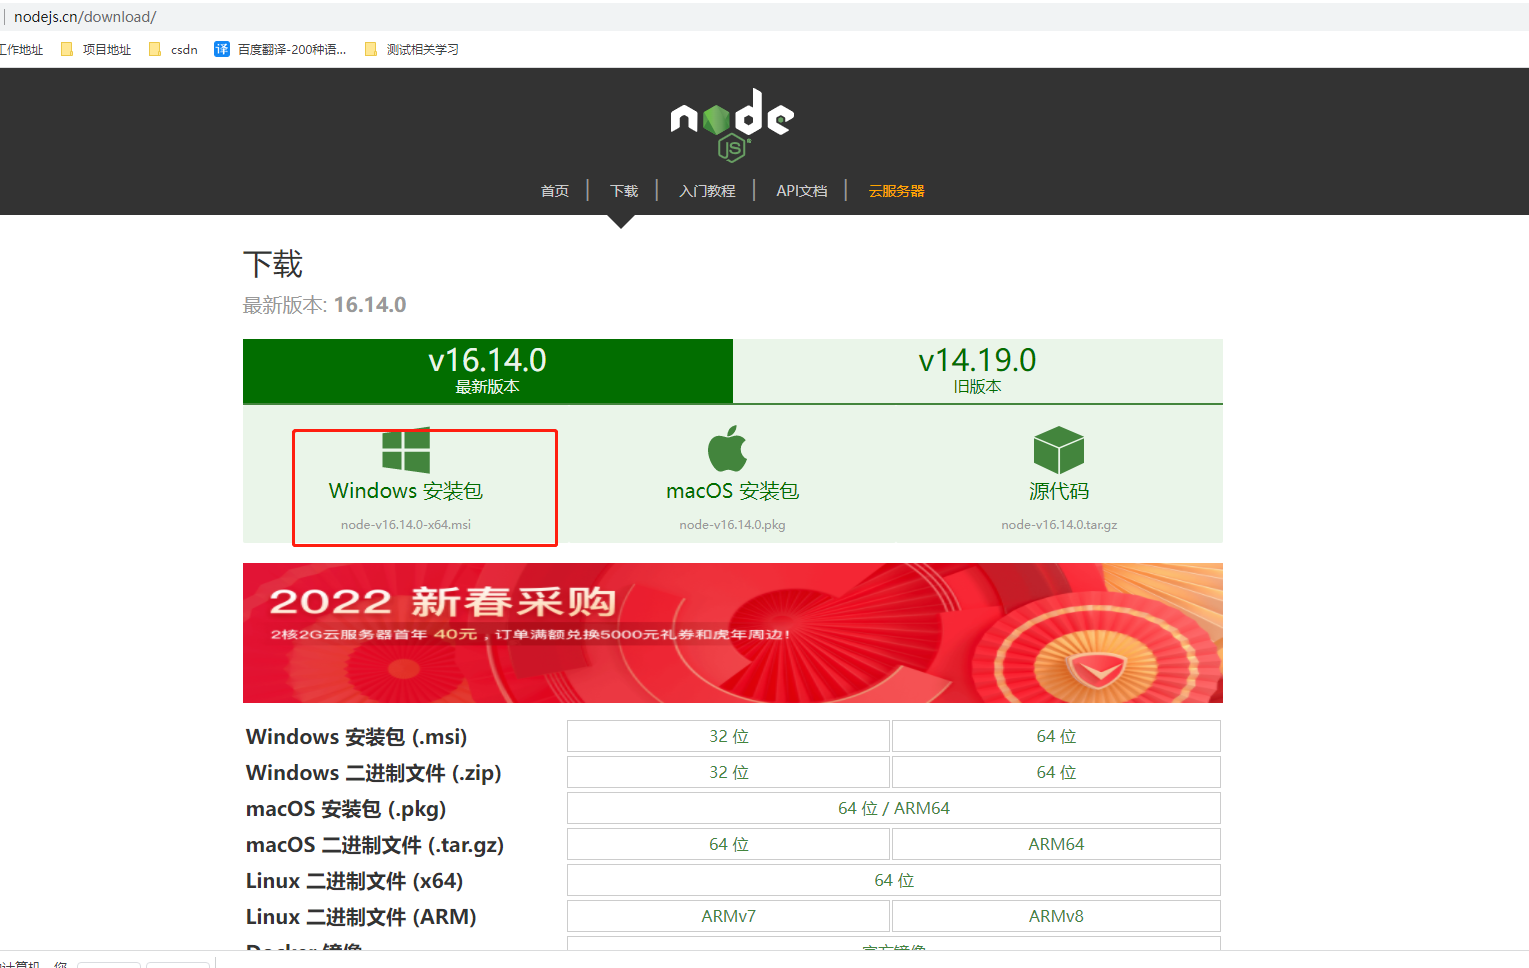Download macOS 二进制文件 (.tar.gz) ARM64
The width and height of the screenshot is (1529, 968).
(x=1056, y=844)
